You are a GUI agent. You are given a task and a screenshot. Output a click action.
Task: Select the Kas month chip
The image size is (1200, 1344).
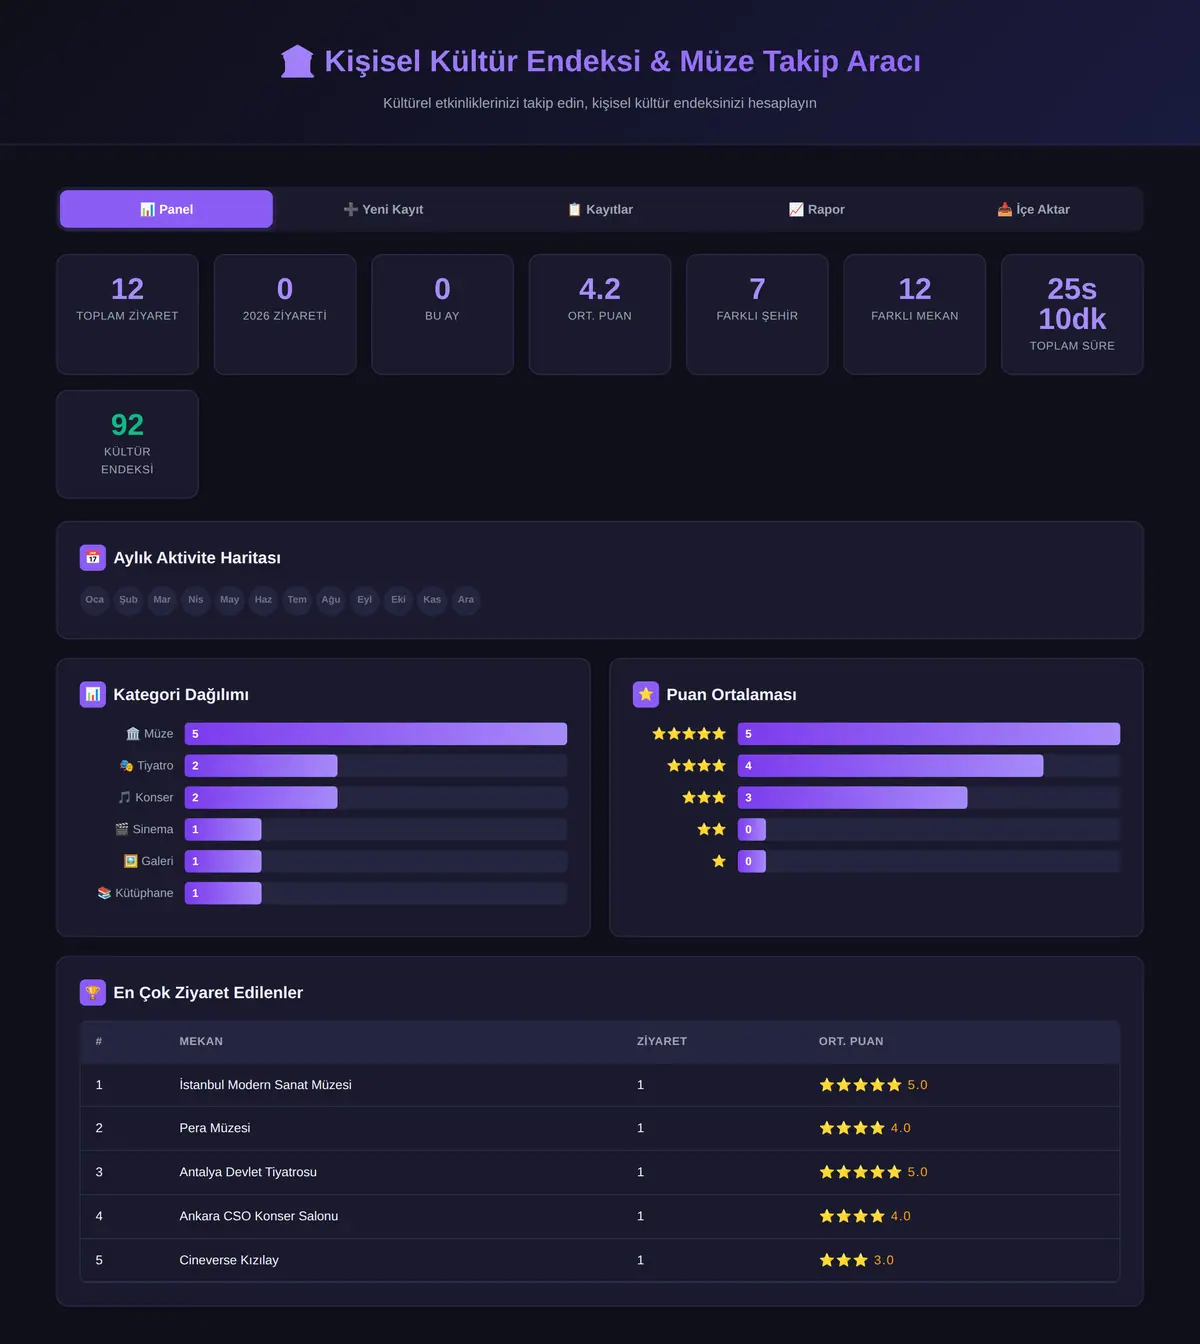tap(432, 600)
